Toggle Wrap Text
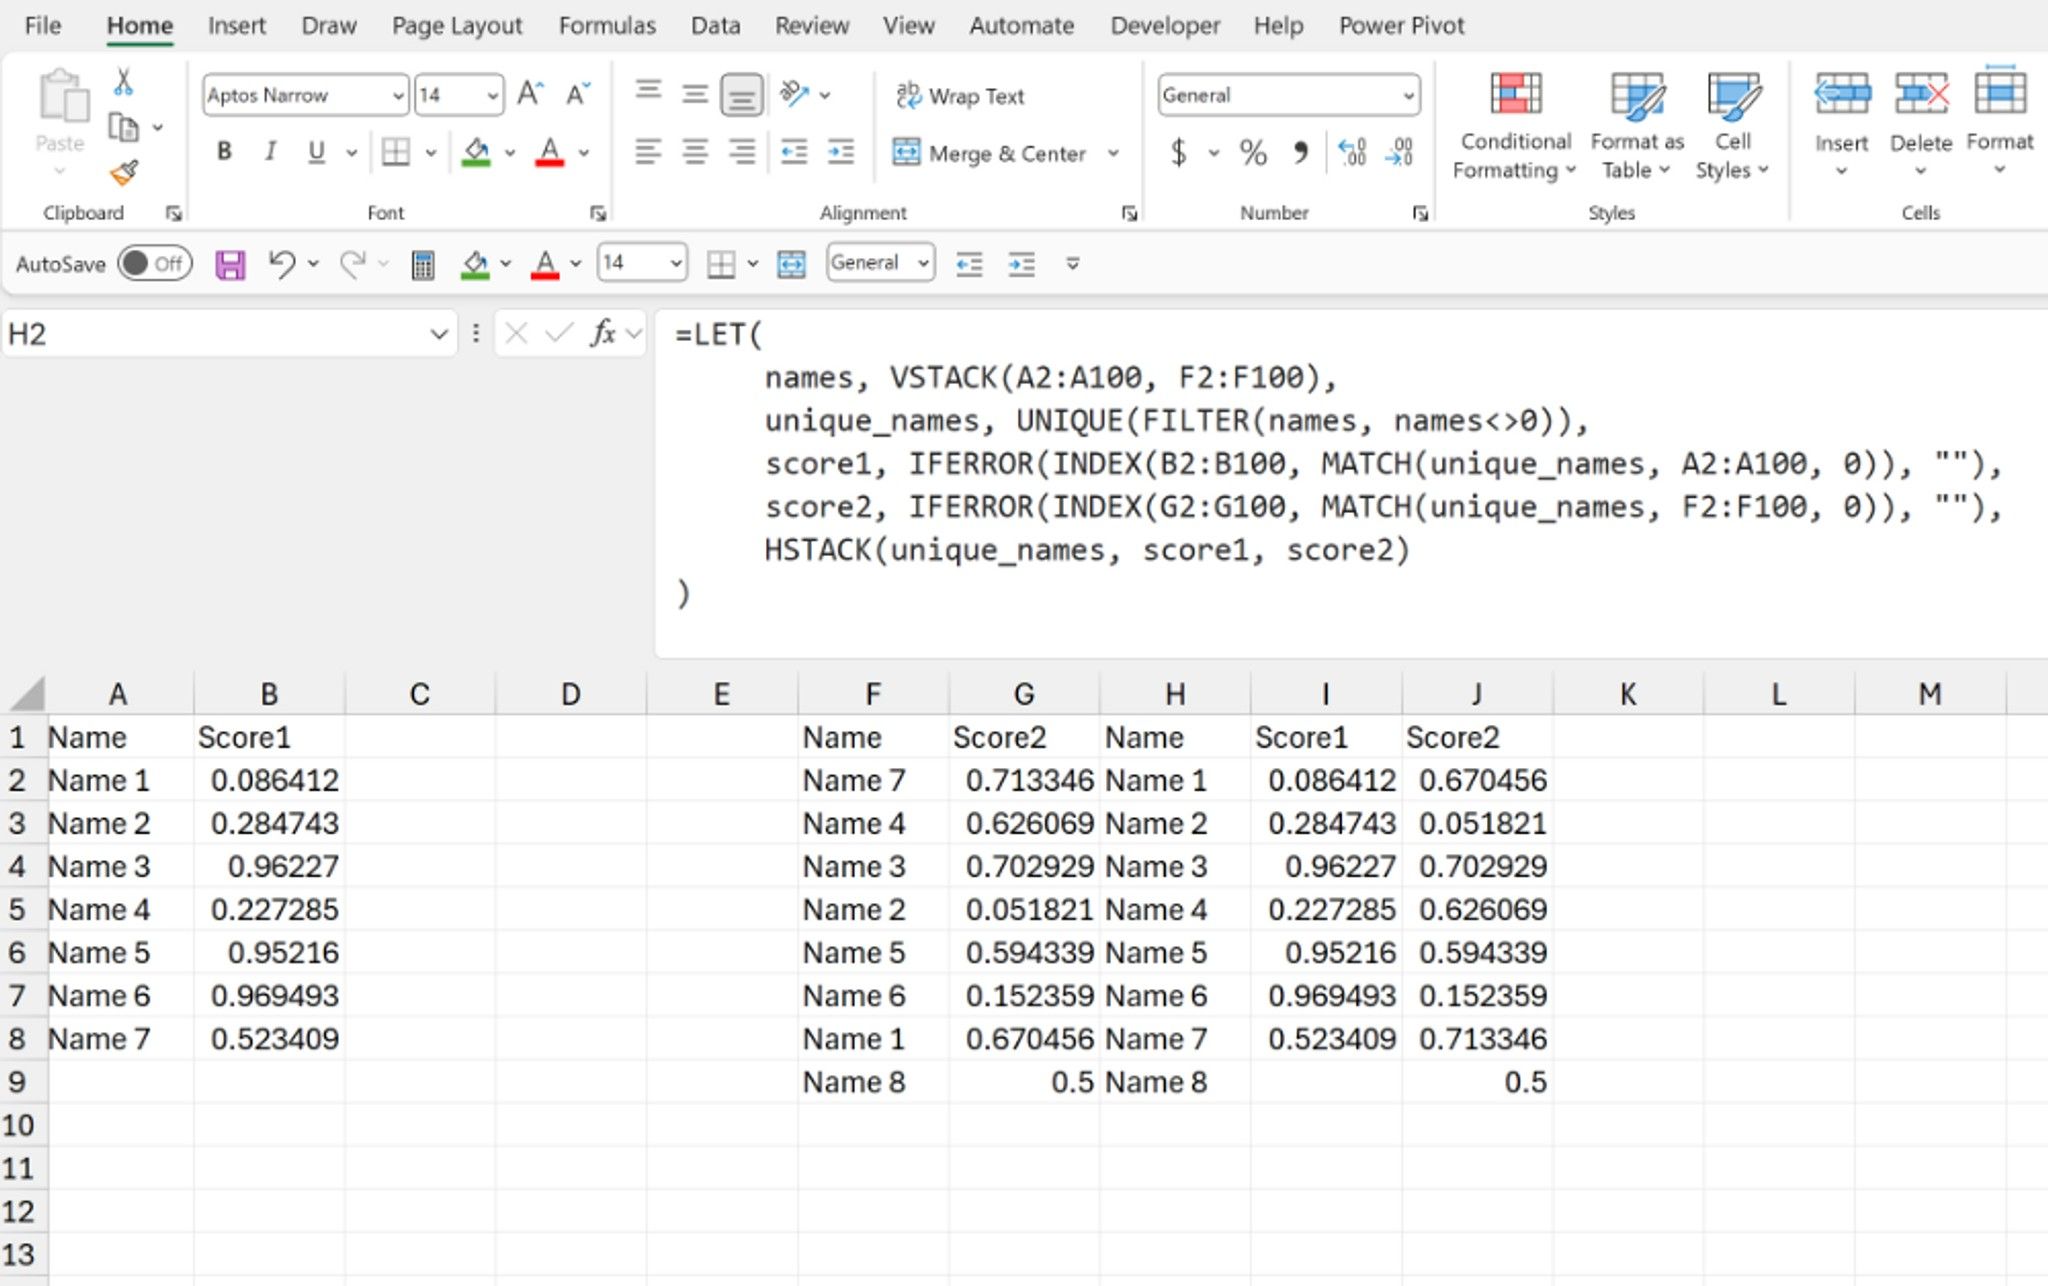 pyautogui.click(x=961, y=96)
